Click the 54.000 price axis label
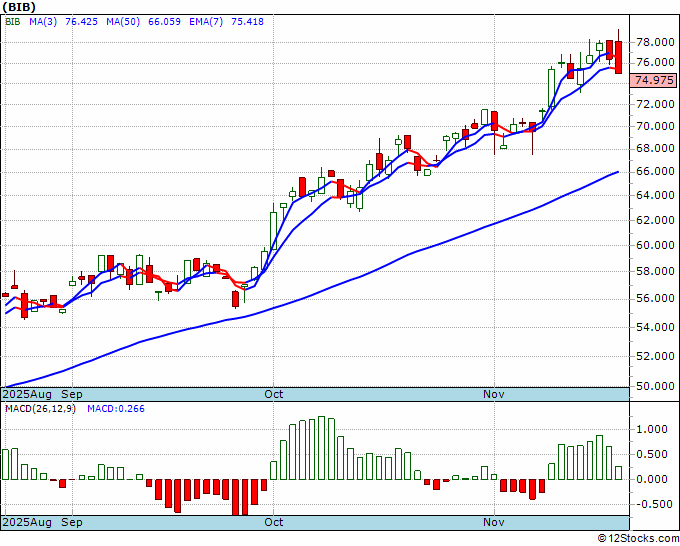Image resolution: width=680 pixels, height=546 pixels. [655, 327]
